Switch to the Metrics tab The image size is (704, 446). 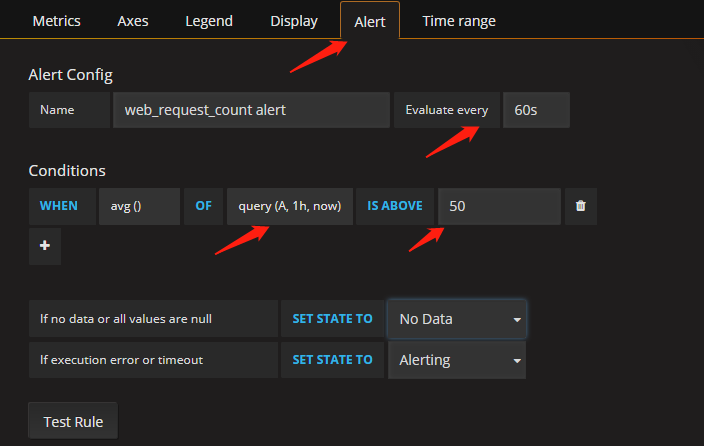[56, 21]
